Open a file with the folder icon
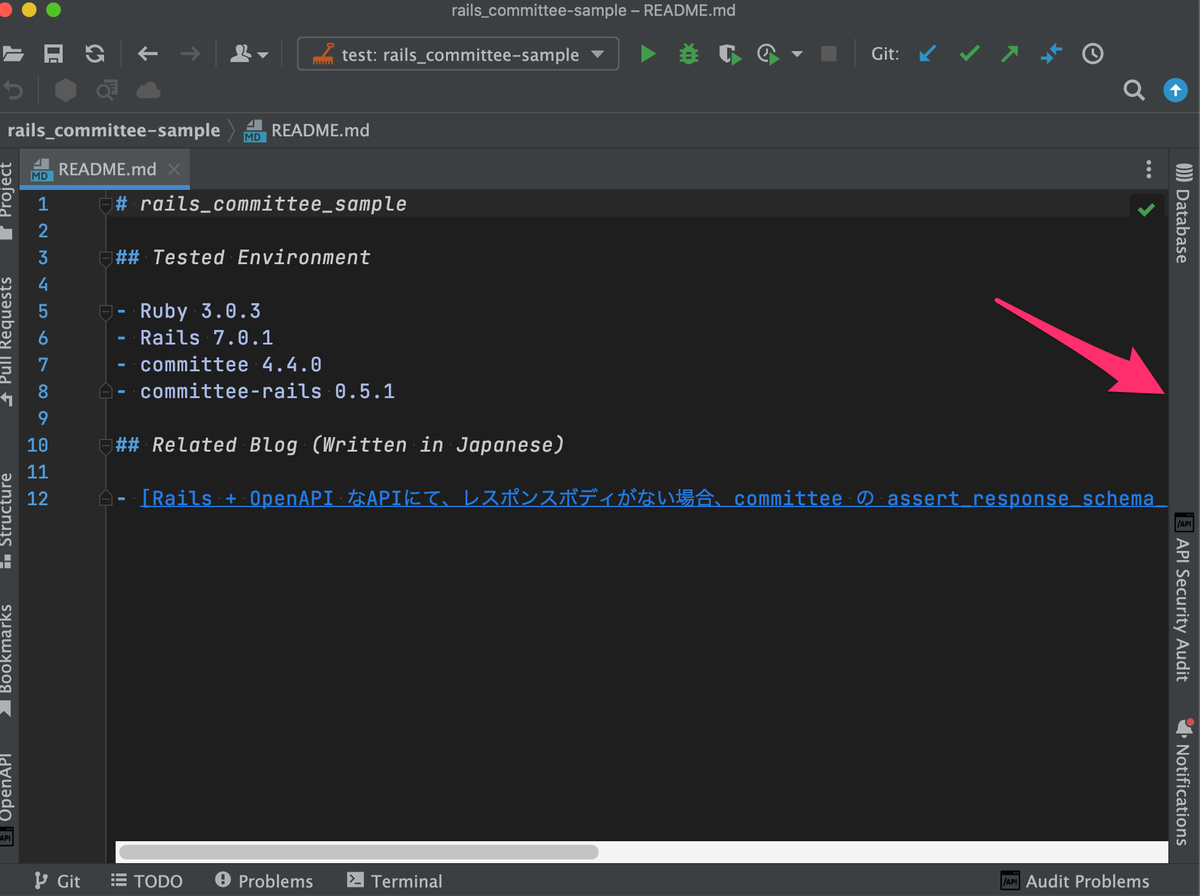 pos(12,54)
